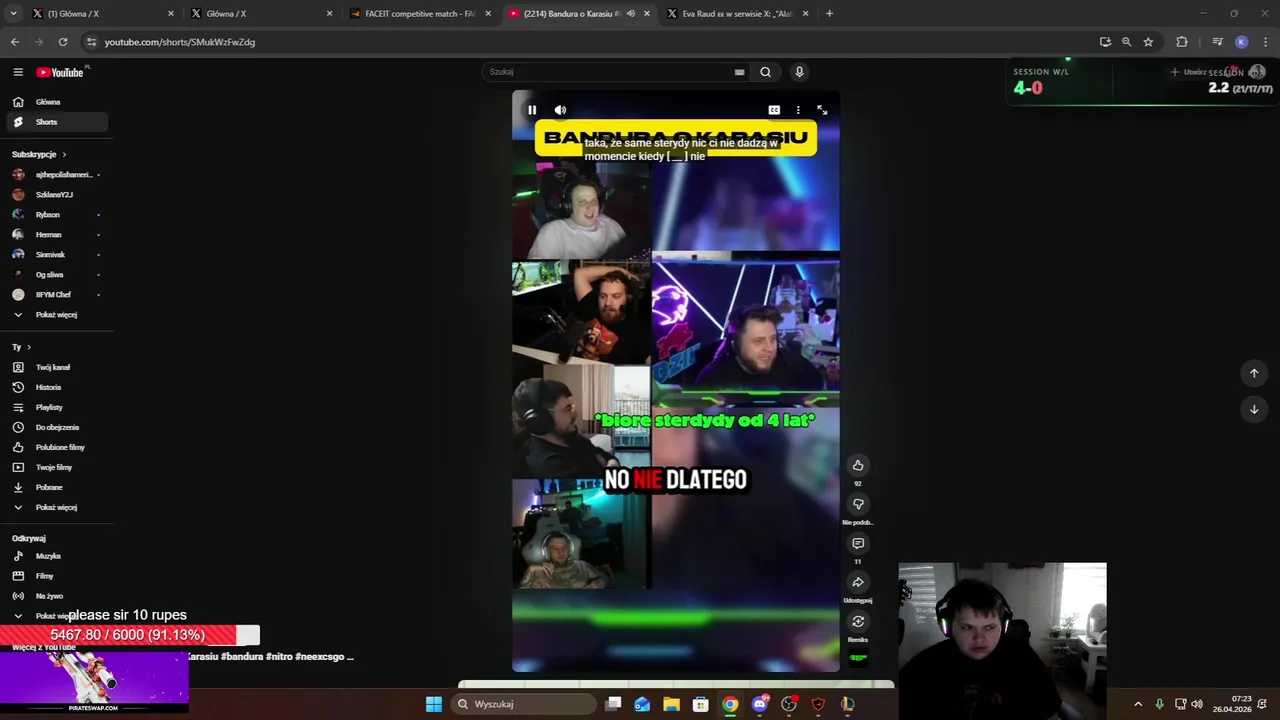Switch to the Eva Raud X tab

tap(738, 14)
